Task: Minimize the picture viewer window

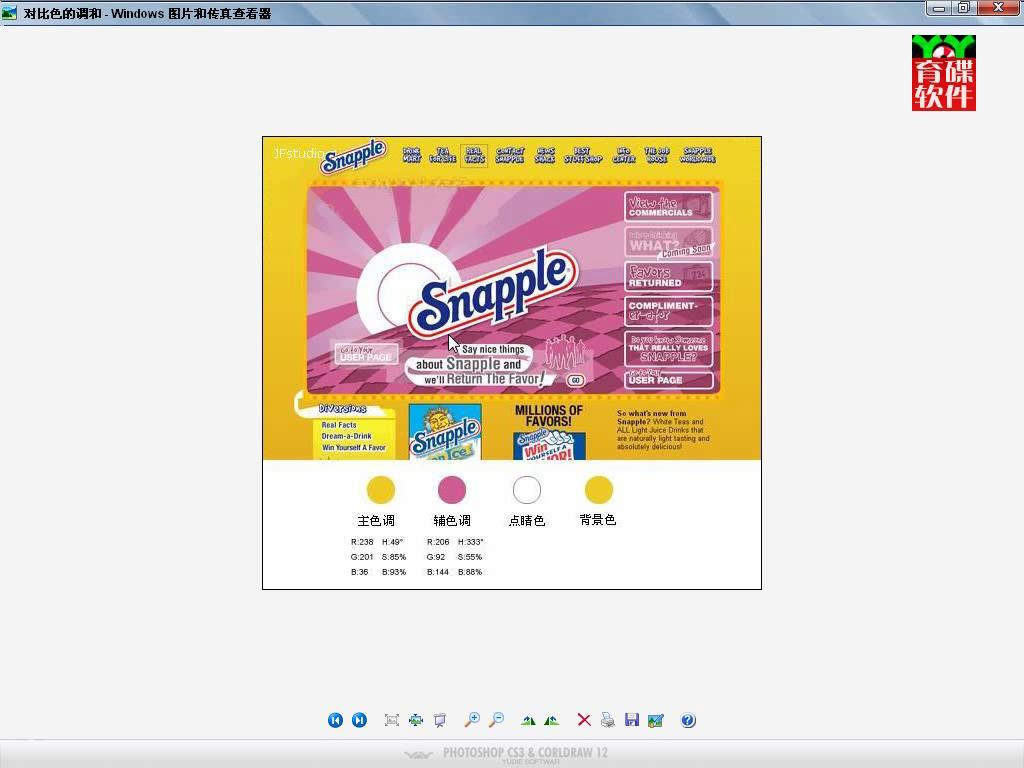Action: (938, 8)
